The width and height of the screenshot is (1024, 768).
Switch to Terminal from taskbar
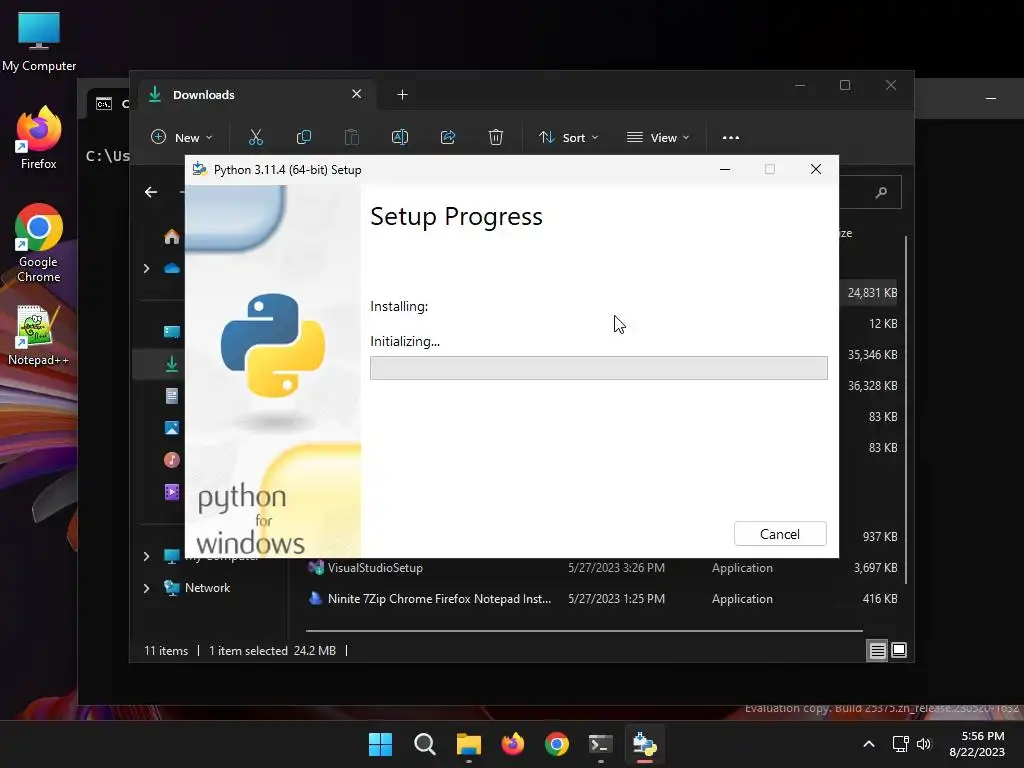(x=601, y=744)
